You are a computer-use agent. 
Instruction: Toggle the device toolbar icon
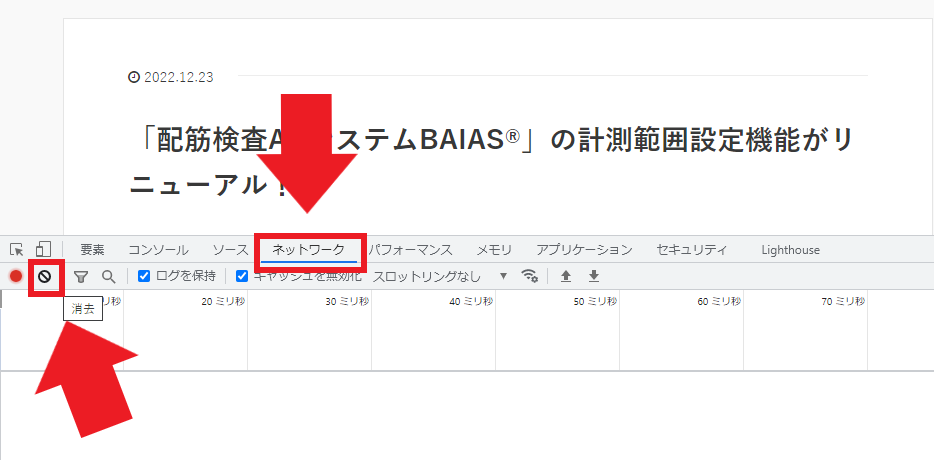click(43, 249)
